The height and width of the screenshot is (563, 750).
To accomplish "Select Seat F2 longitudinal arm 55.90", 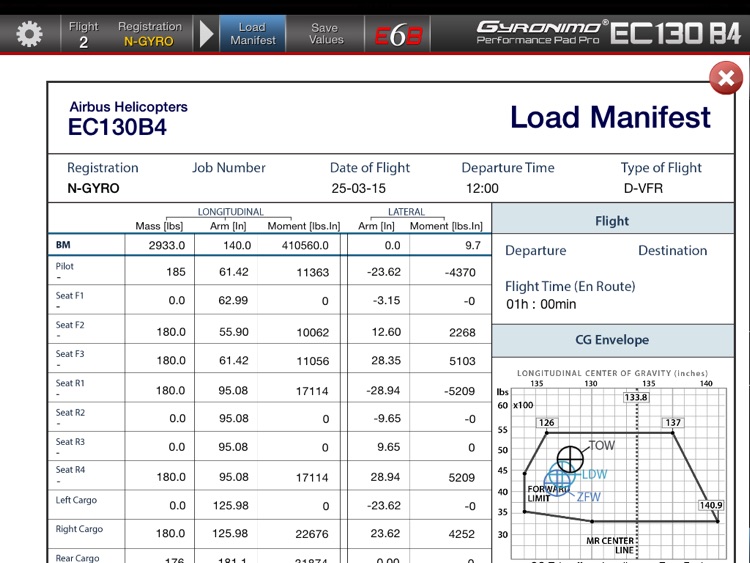I will [233, 332].
